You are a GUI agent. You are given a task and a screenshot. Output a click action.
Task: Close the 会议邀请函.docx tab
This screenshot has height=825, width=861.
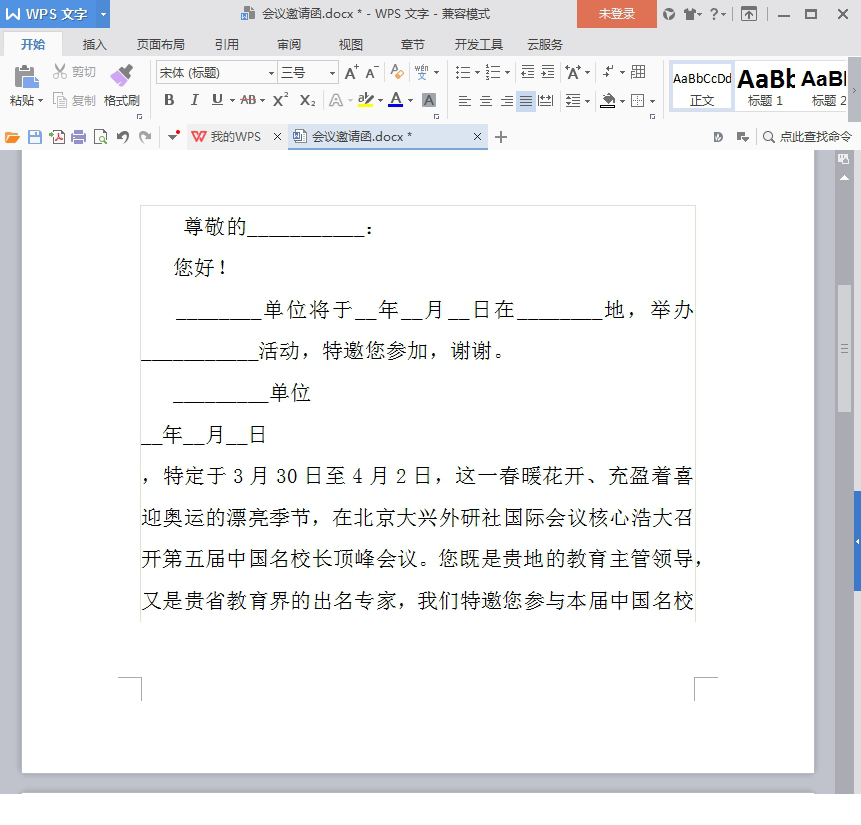point(477,137)
